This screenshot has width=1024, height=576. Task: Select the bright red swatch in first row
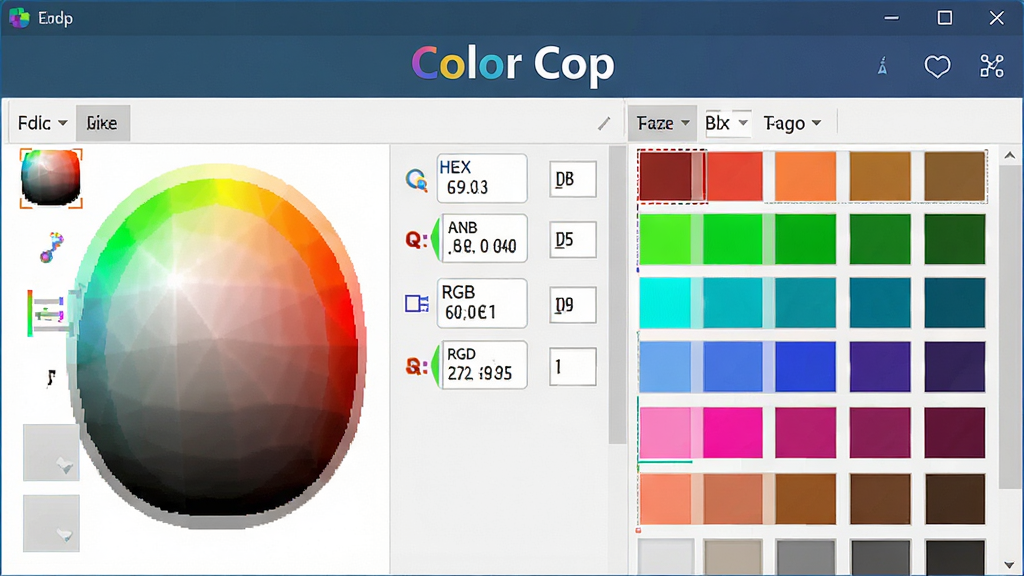point(734,176)
